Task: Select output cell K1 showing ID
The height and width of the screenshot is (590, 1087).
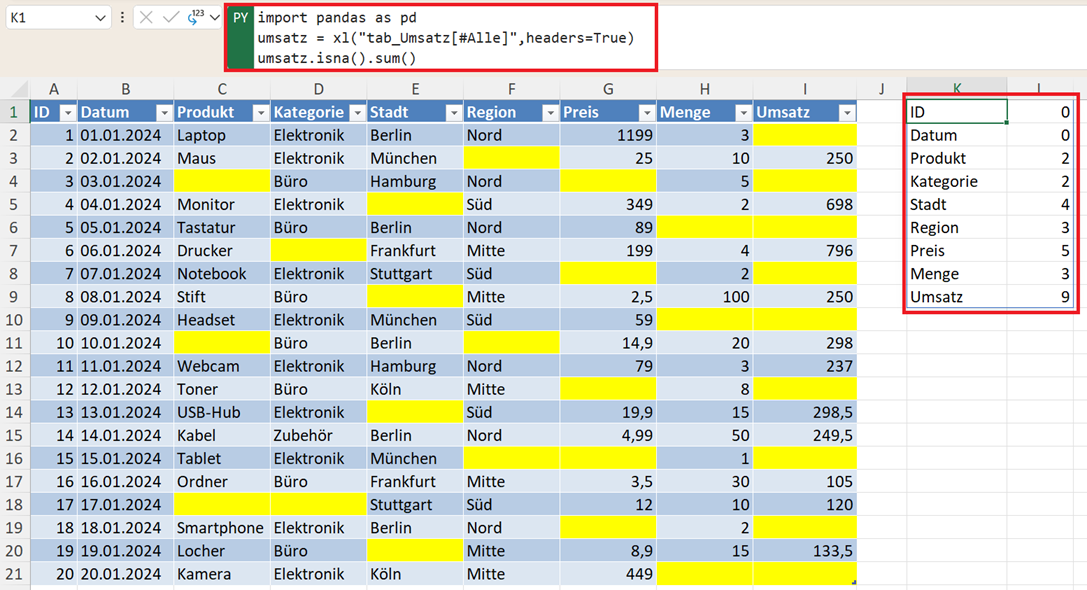Action: pyautogui.click(x=955, y=112)
